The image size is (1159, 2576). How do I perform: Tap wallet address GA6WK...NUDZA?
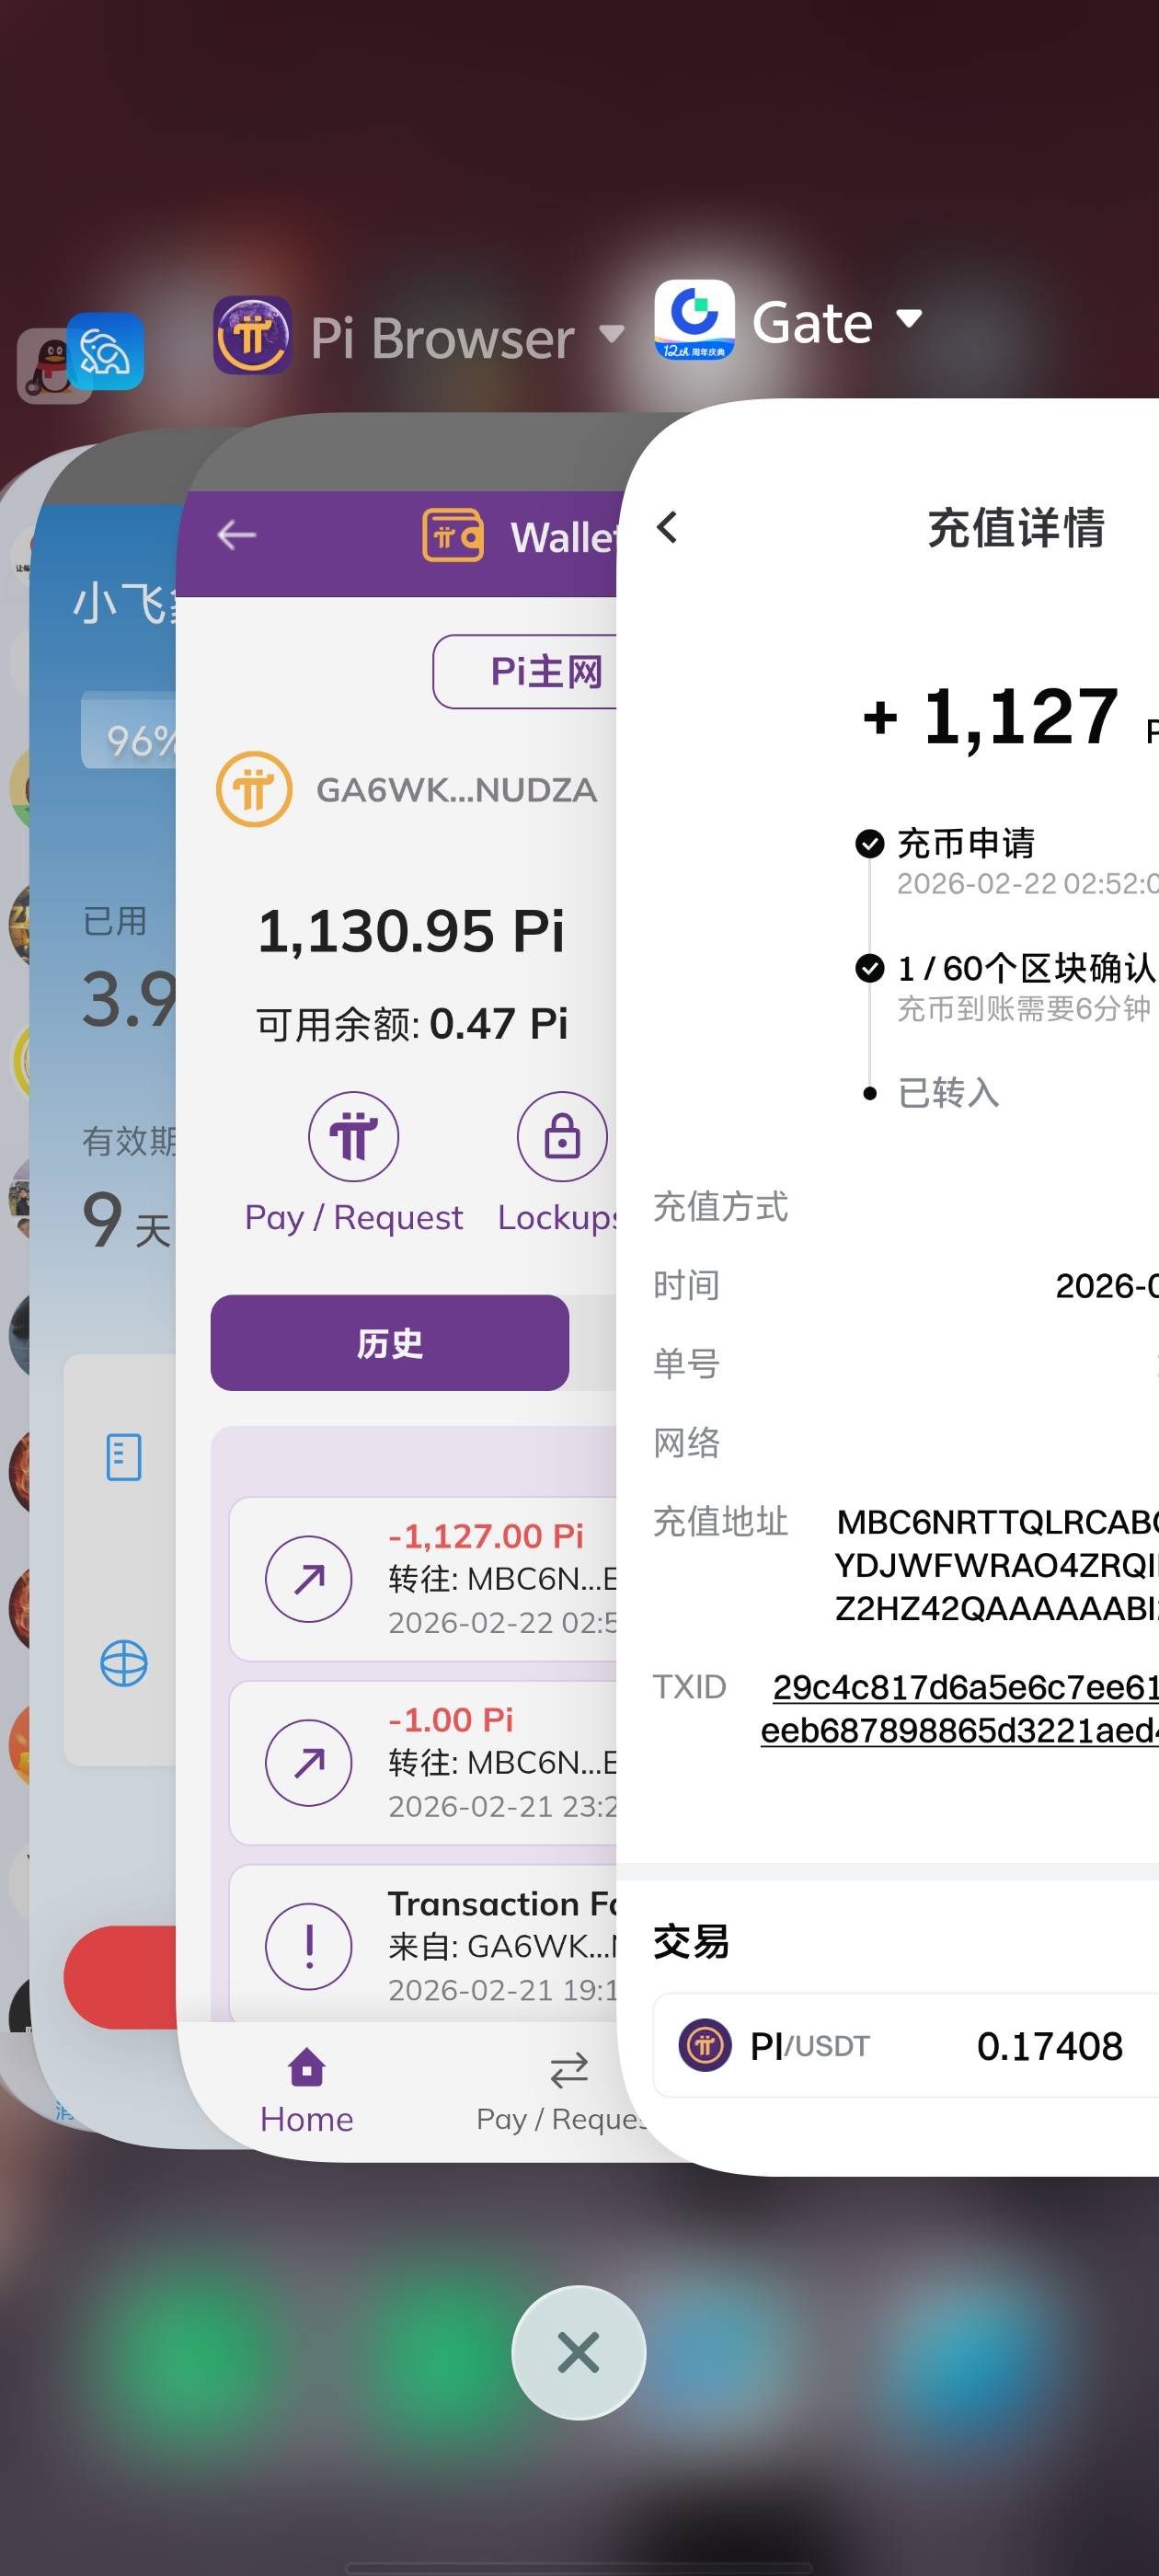pos(456,790)
